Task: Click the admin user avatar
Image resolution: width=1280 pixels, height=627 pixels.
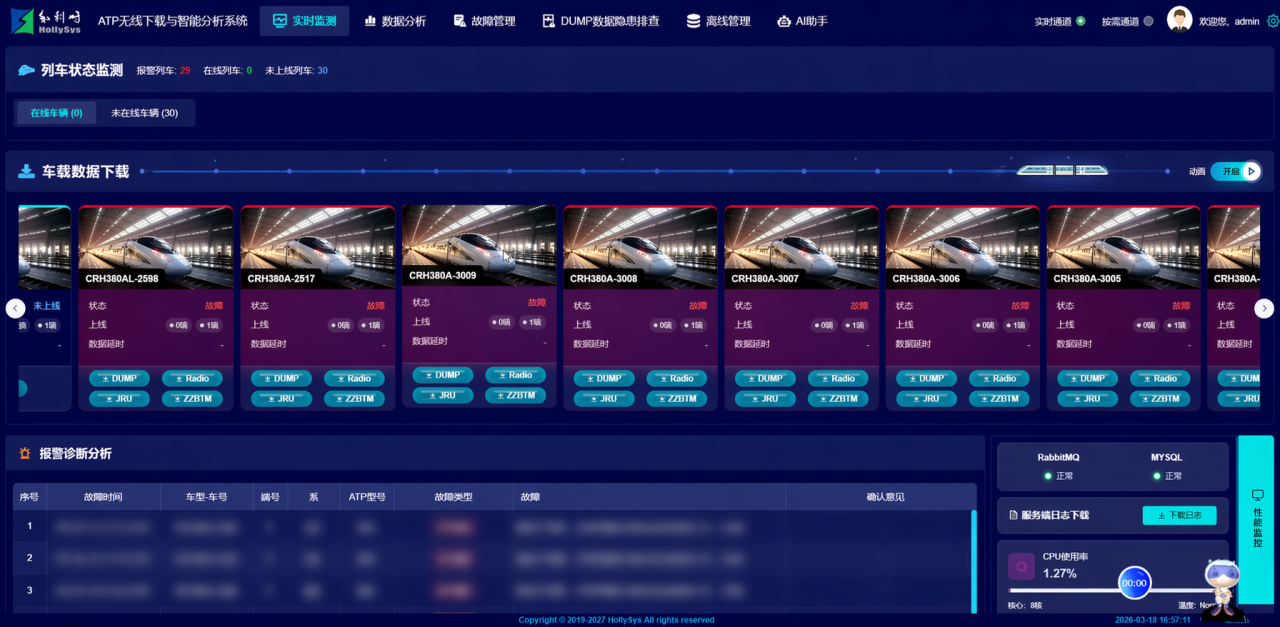Action: 1180,20
